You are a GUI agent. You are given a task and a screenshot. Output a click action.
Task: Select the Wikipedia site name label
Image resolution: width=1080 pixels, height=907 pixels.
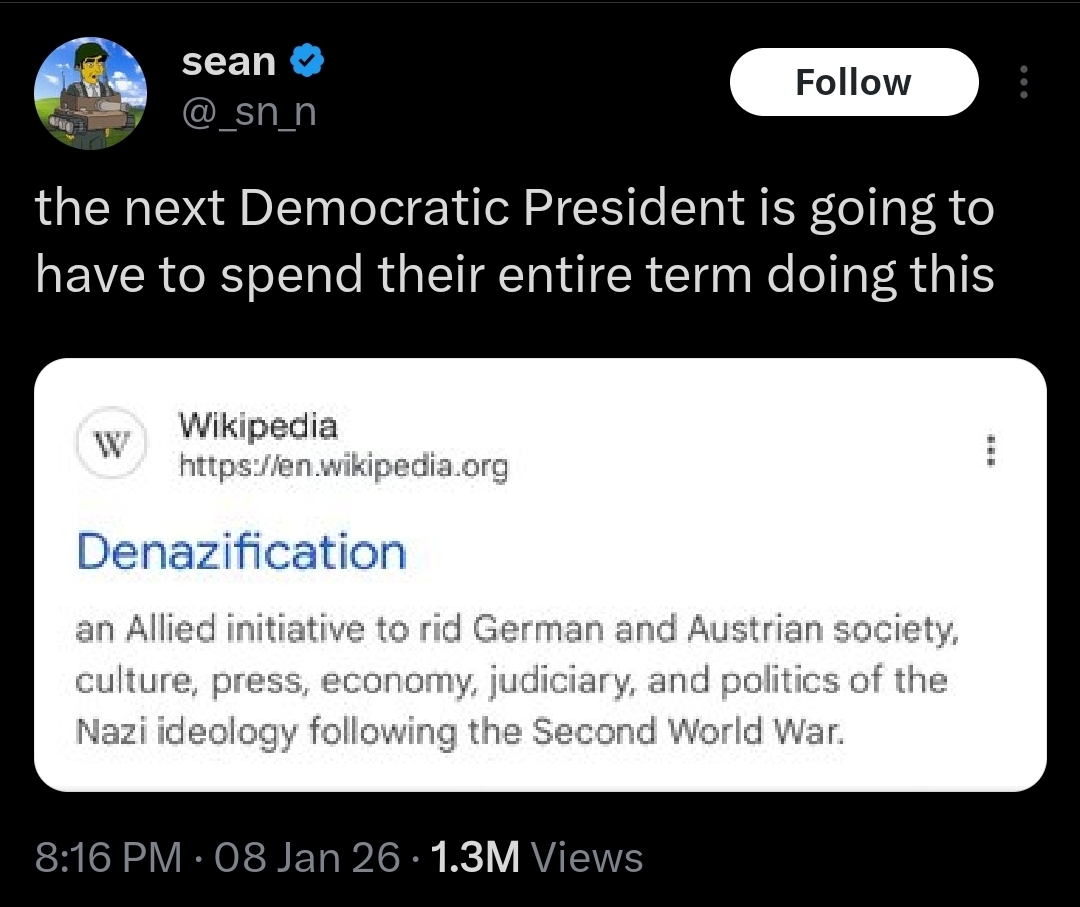(258, 427)
